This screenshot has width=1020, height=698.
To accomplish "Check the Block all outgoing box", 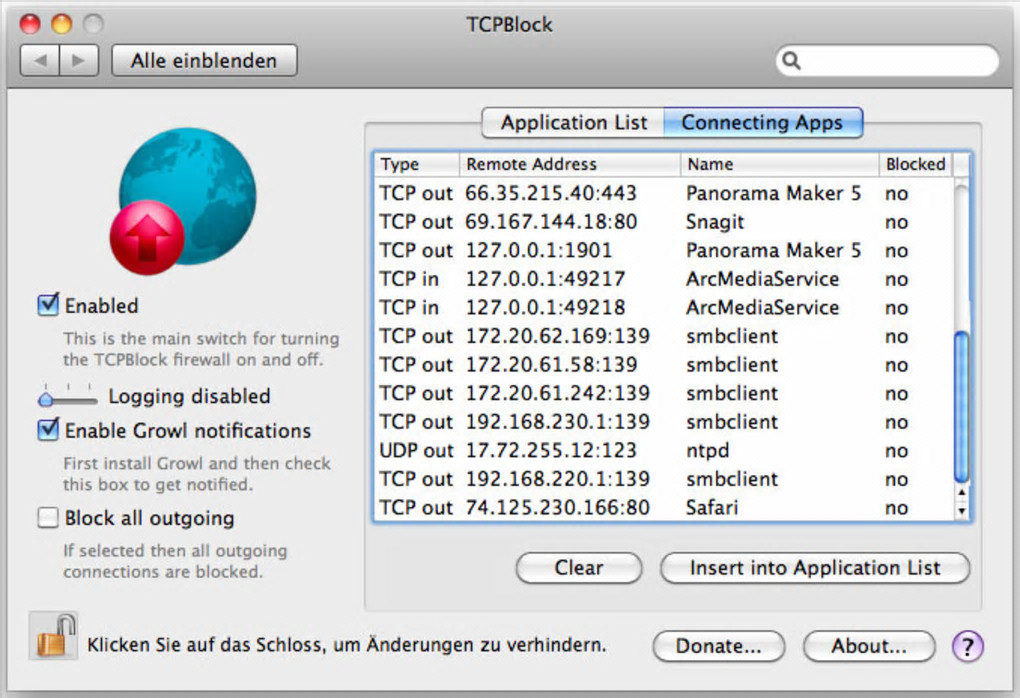I will 47,518.
